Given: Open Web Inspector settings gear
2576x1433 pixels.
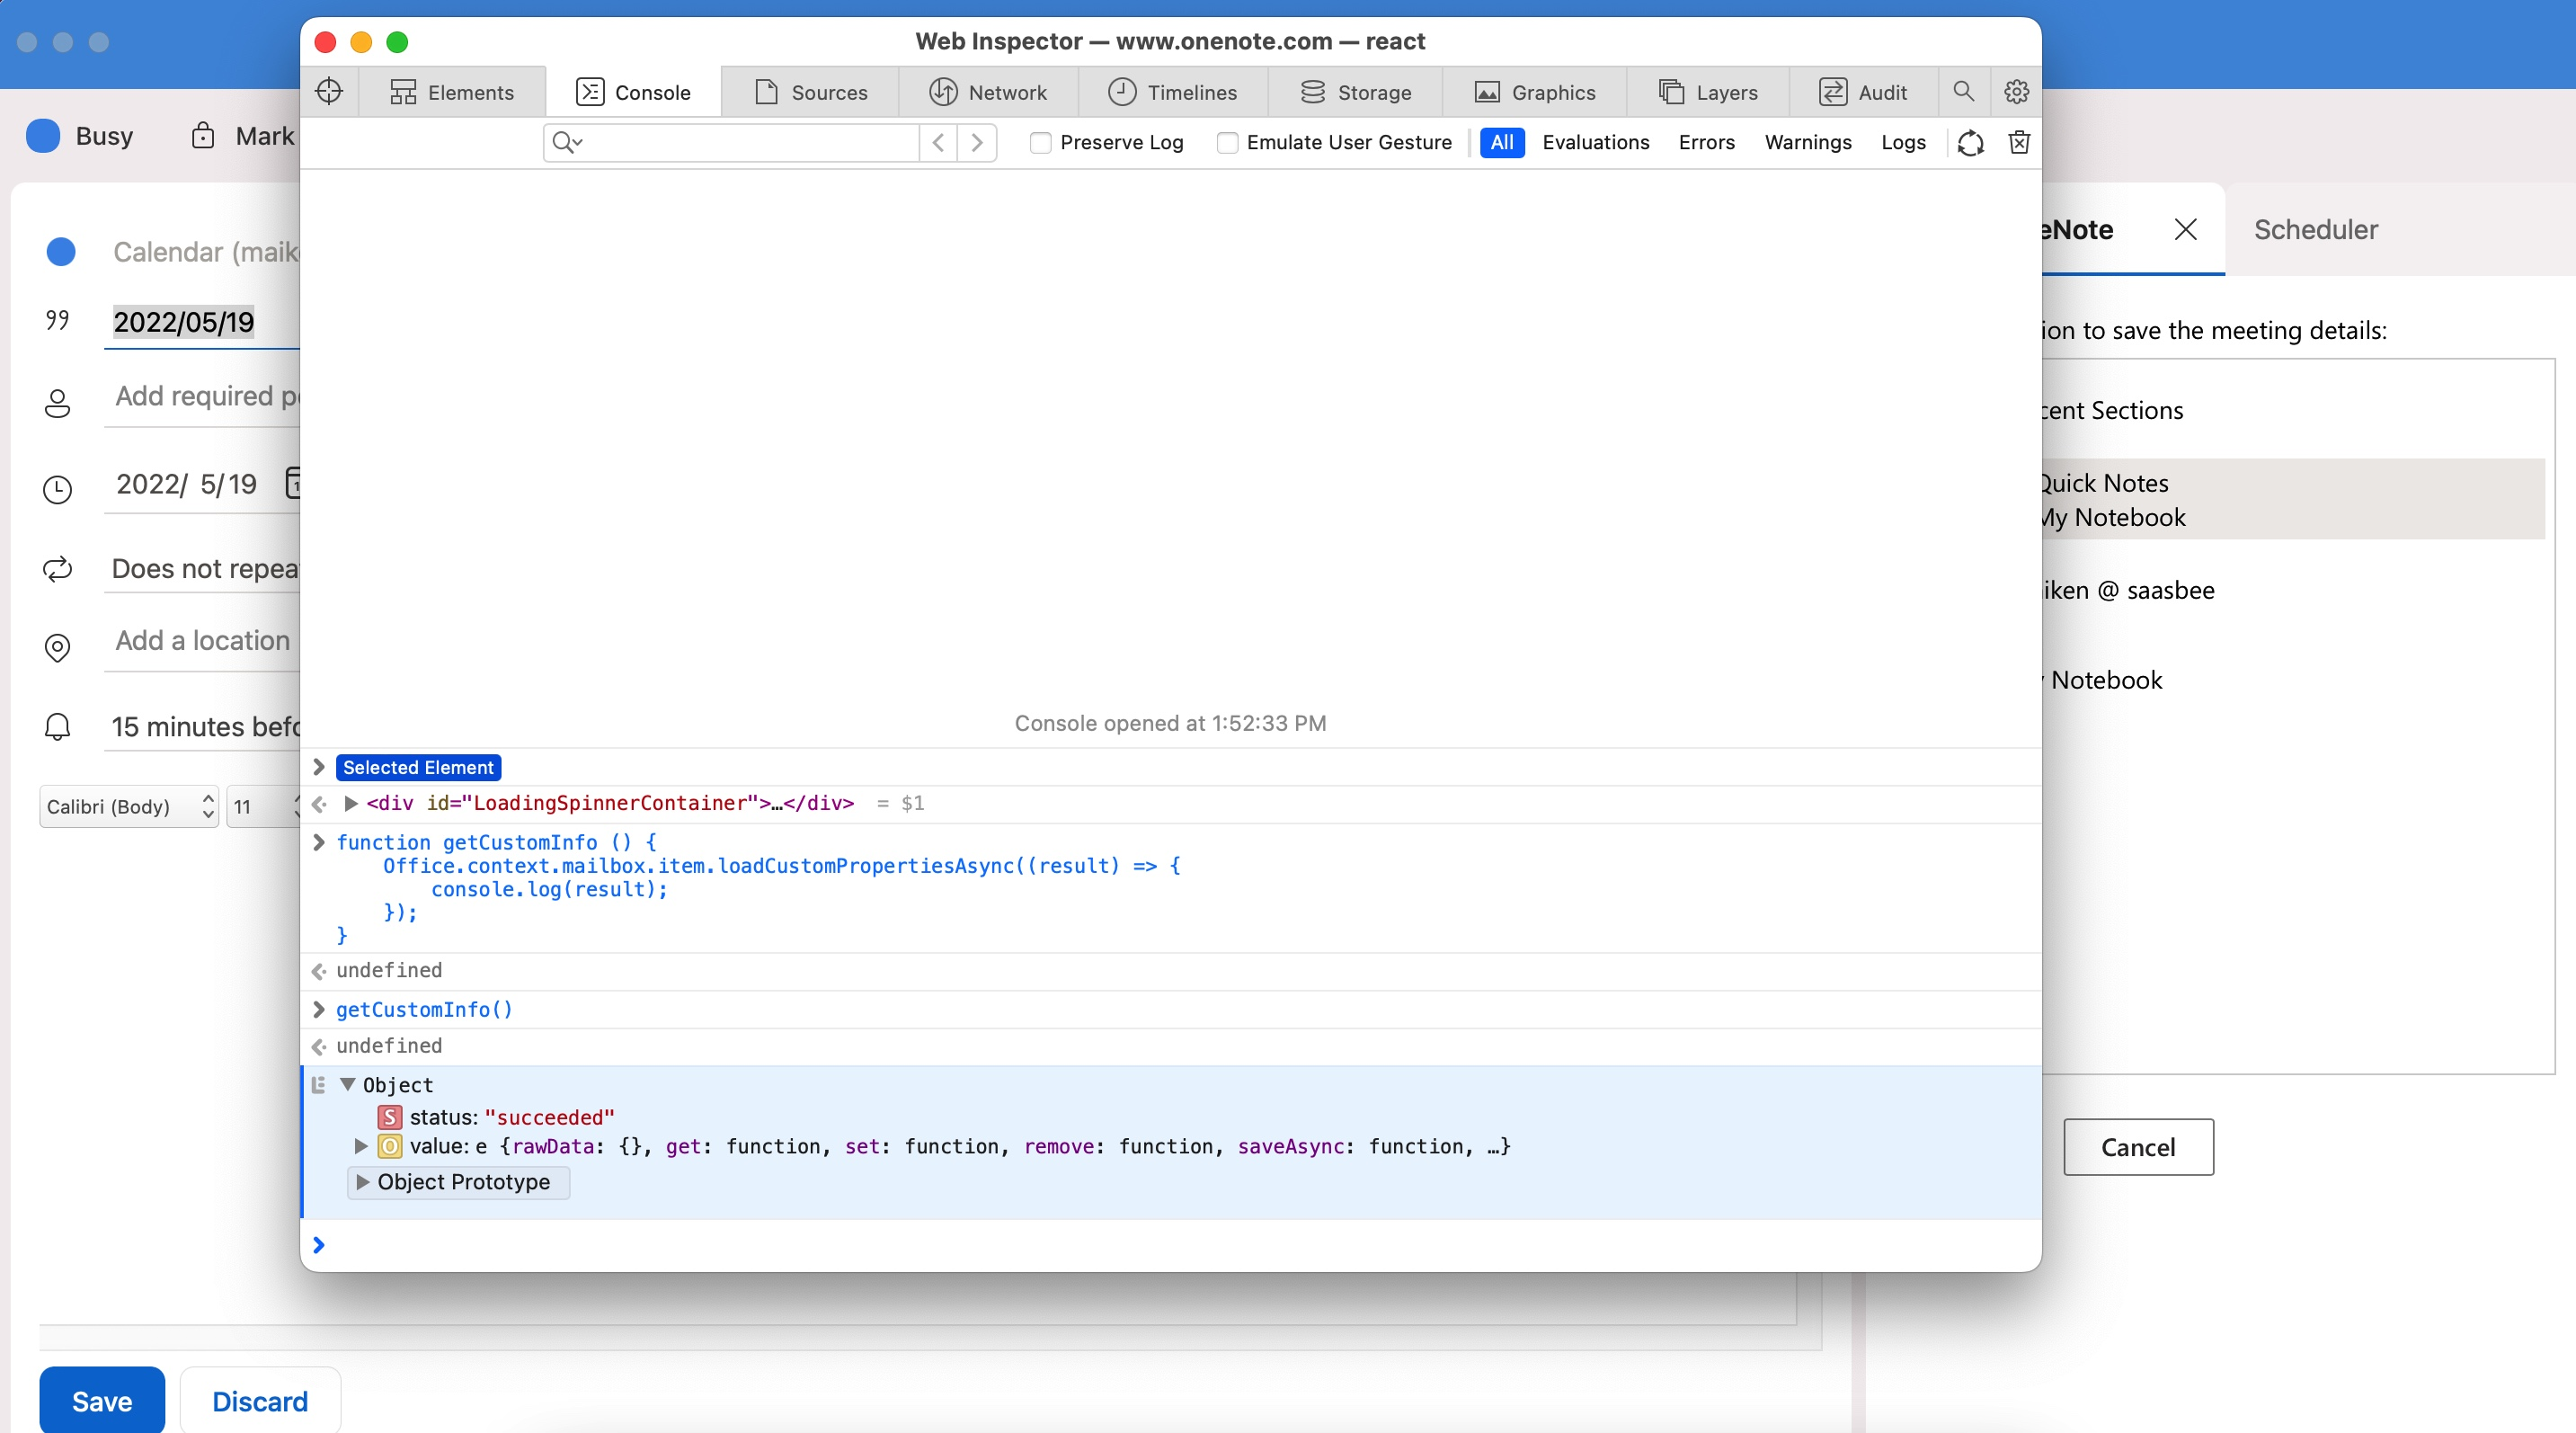Looking at the screenshot, I should coord(2016,91).
